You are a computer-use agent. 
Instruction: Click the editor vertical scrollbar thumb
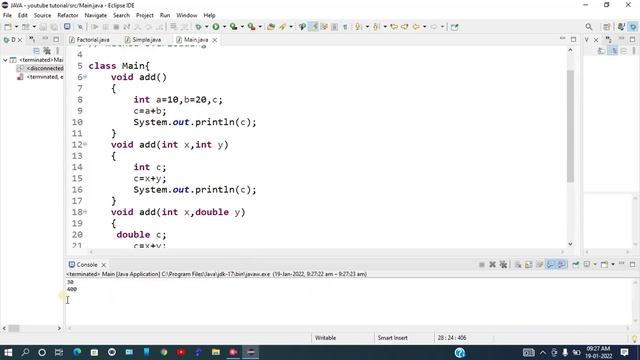pyautogui.click(x=570, y=126)
